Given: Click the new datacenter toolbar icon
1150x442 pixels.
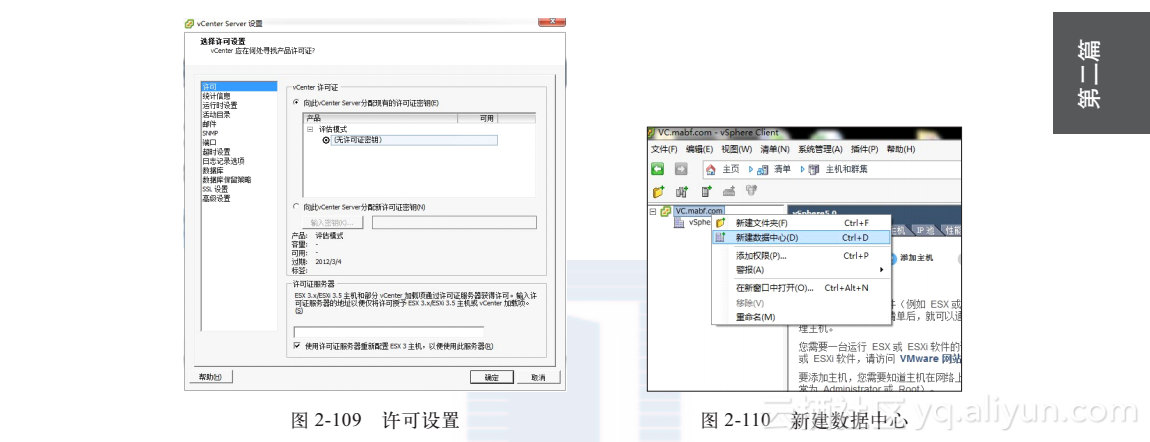Looking at the screenshot, I should click(682, 192).
